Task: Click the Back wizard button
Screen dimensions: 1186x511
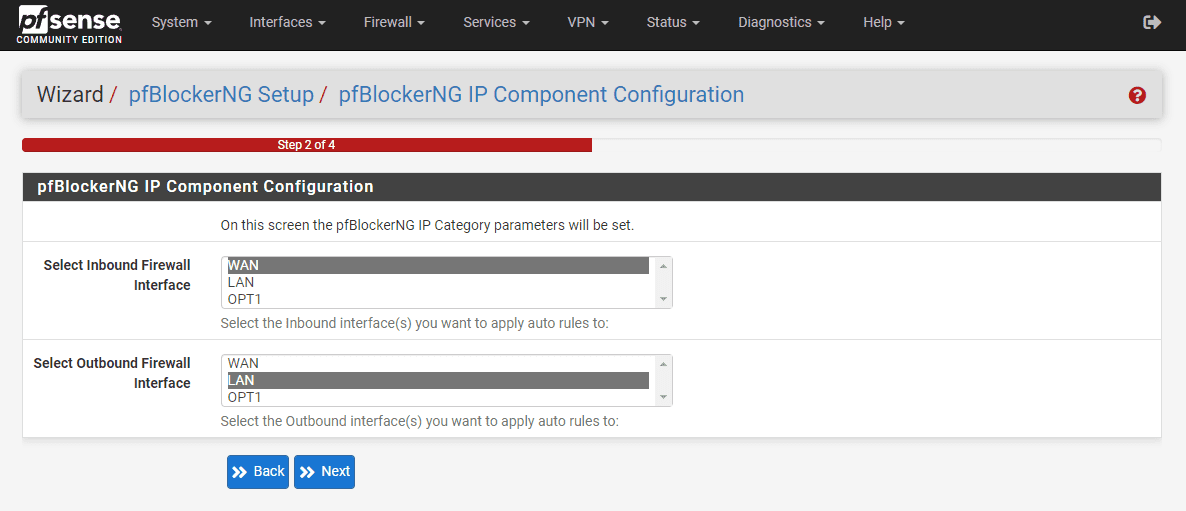Action: click(258, 472)
